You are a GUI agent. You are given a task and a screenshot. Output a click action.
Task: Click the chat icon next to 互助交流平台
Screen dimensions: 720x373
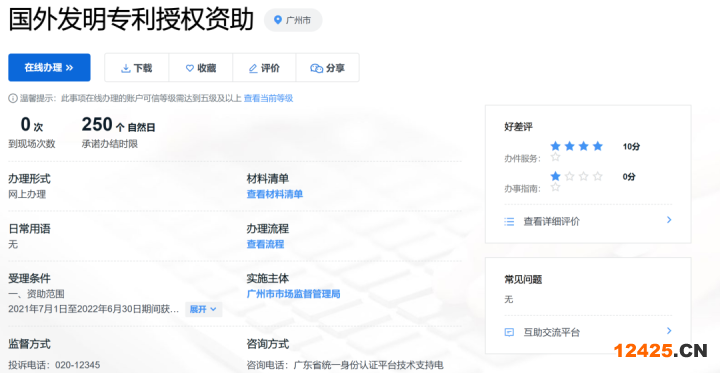click(509, 332)
